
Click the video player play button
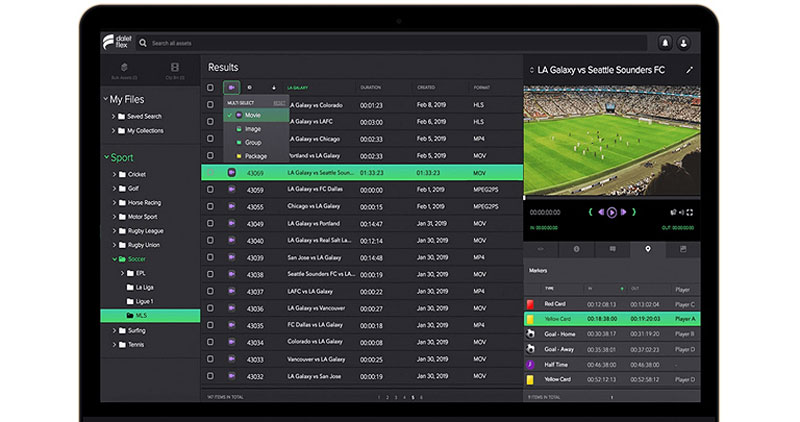click(611, 212)
